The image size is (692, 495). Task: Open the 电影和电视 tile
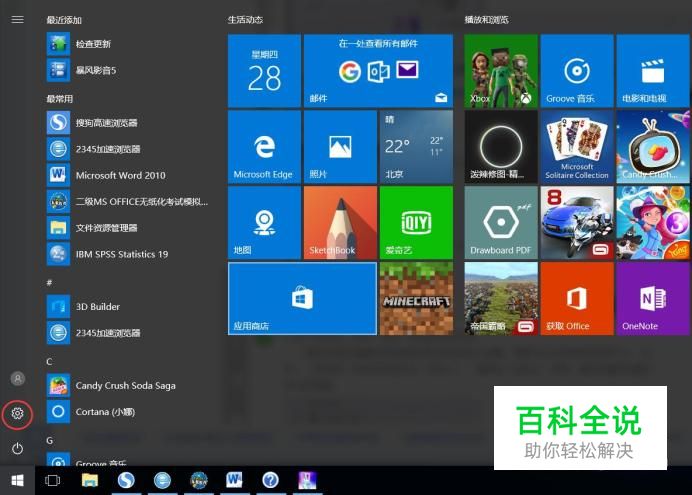pyautogui.click(x=653, y=70)
